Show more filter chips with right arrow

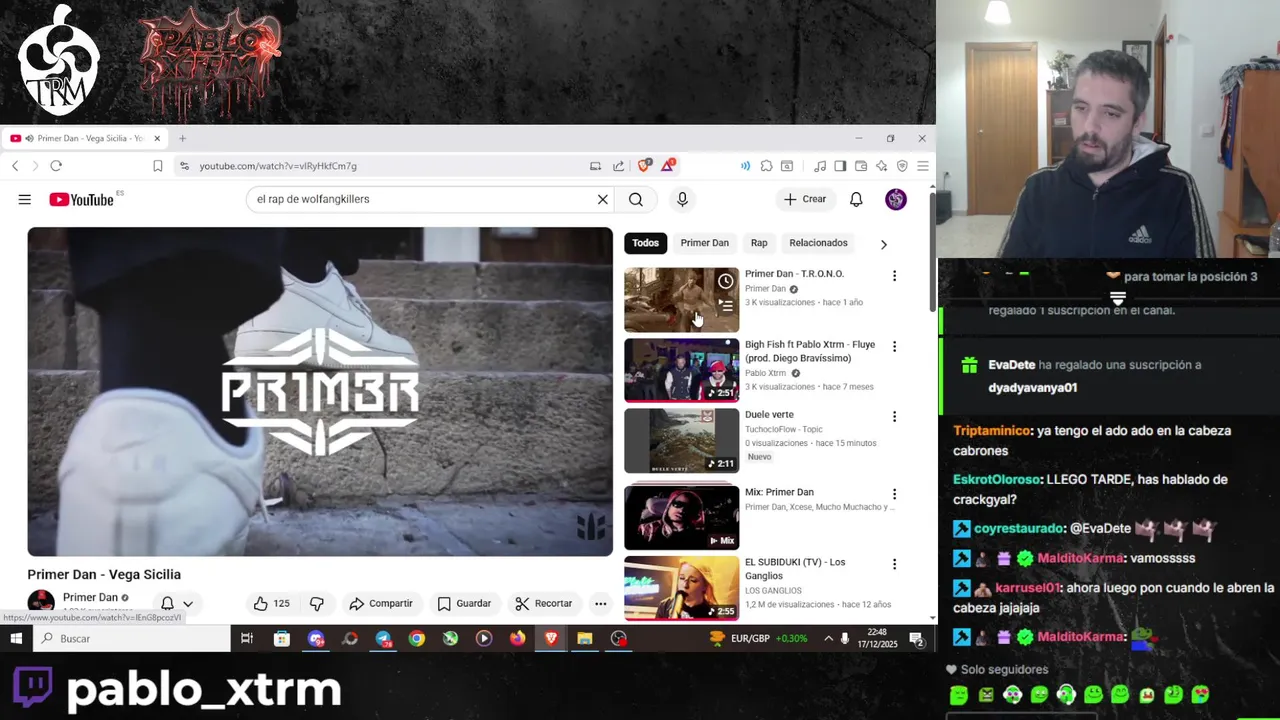click(883, 244)
